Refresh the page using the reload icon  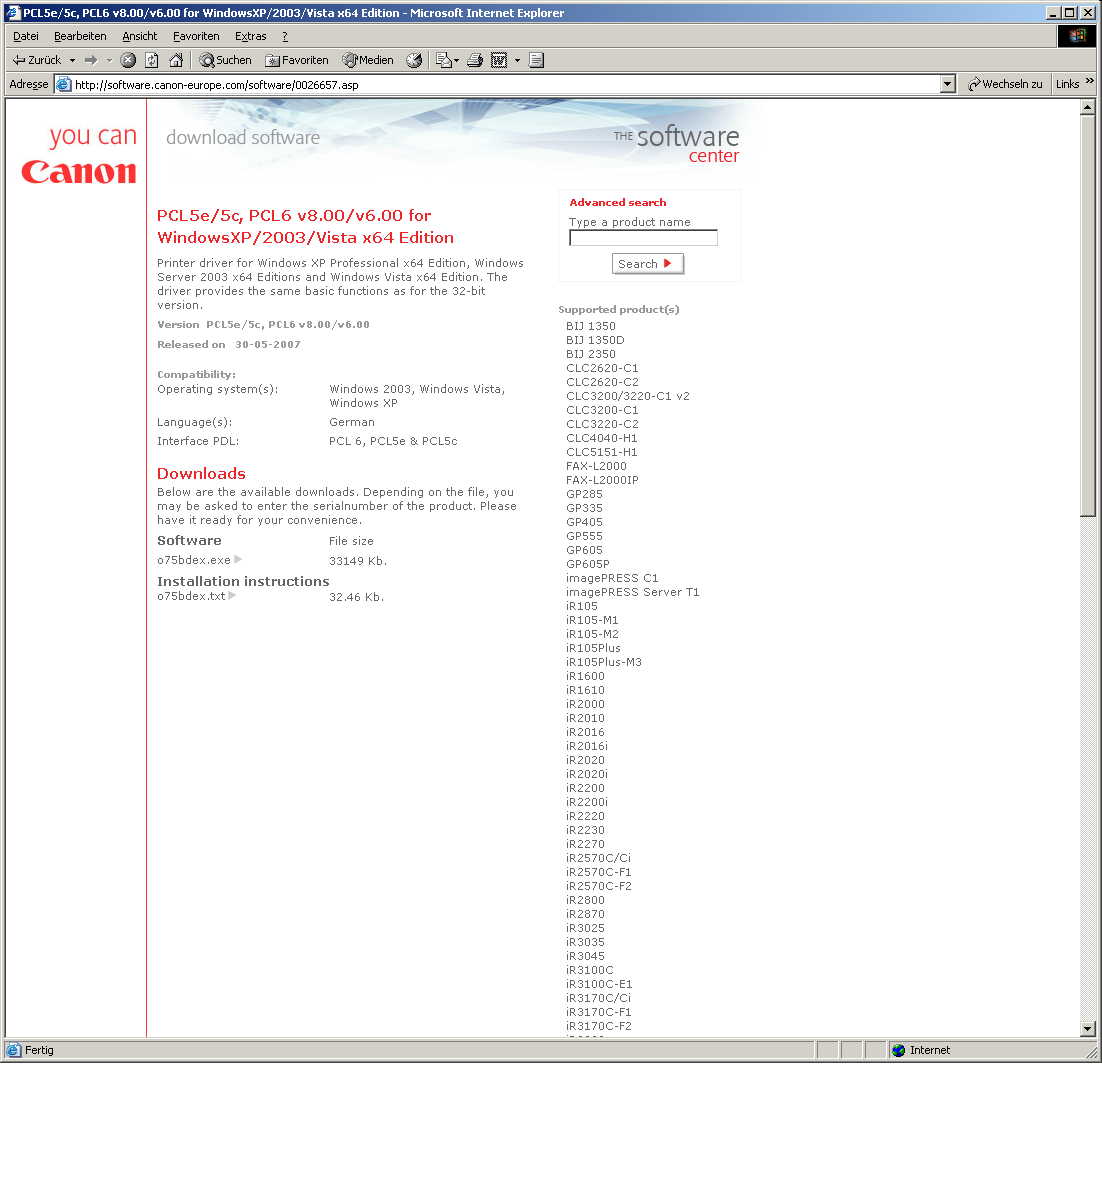152,60
